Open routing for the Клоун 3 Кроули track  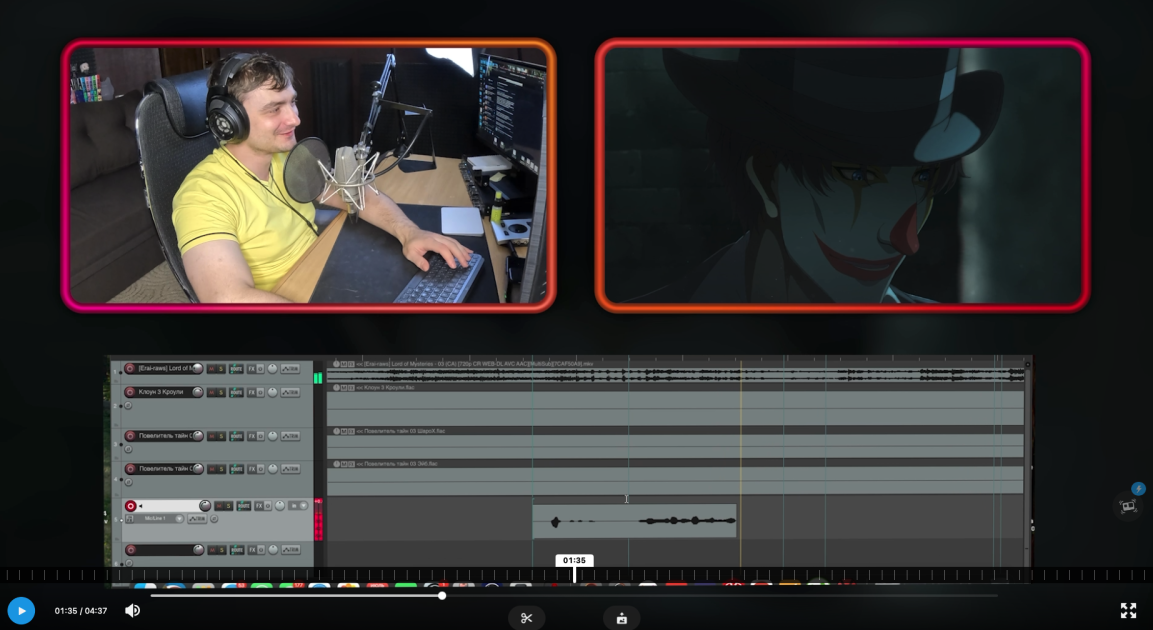tap(236, 393)
